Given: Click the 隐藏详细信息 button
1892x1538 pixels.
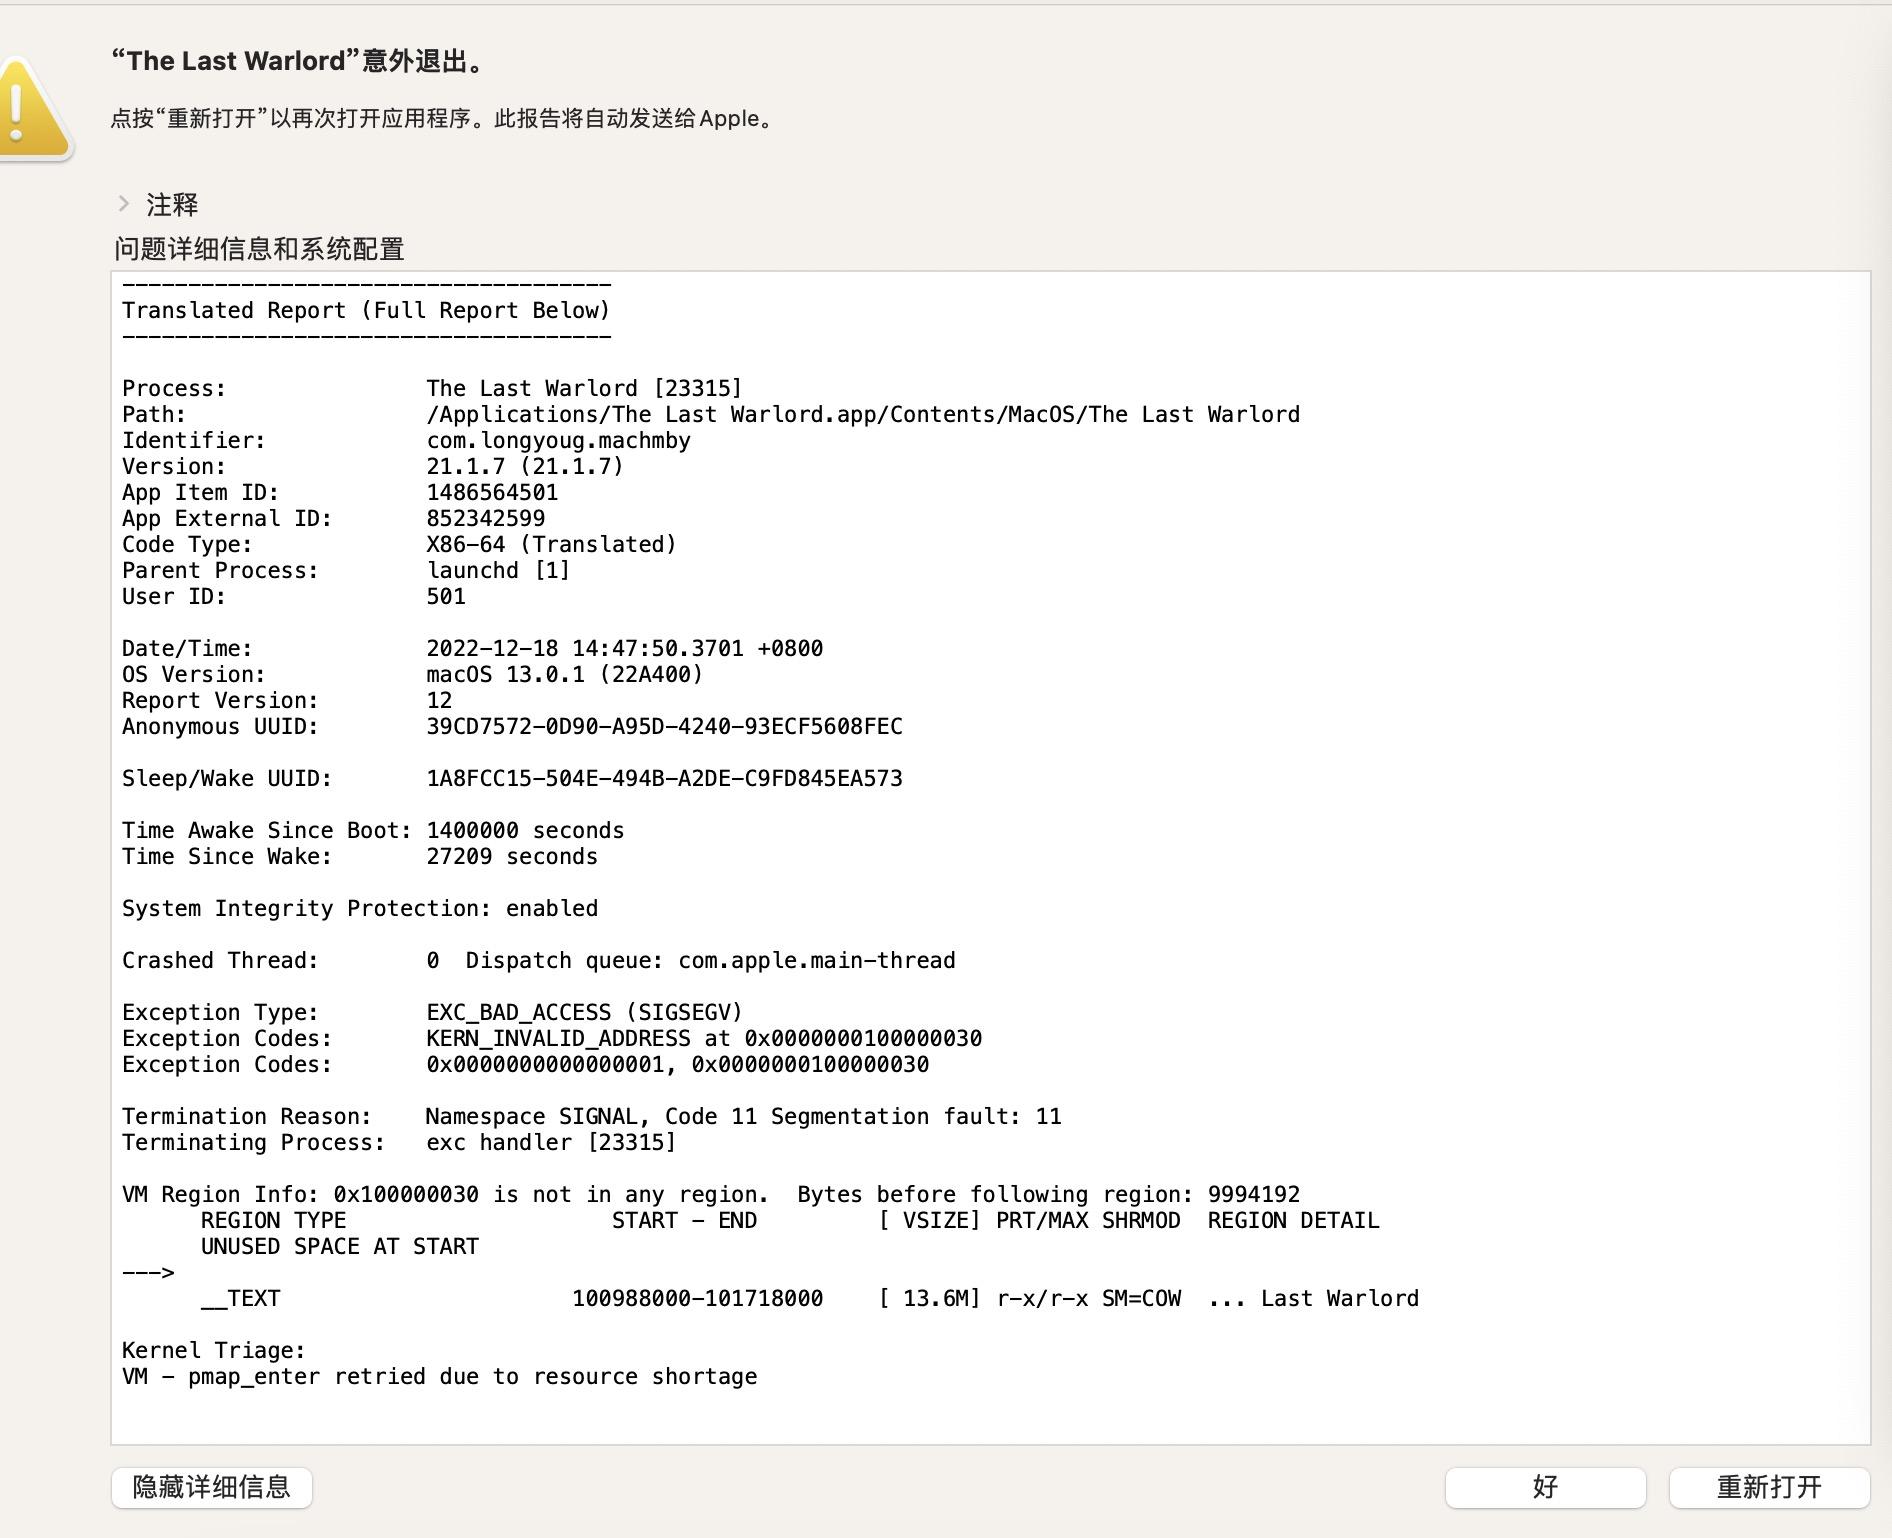Looking at the screenshot, I should (x=212, y=1487).
